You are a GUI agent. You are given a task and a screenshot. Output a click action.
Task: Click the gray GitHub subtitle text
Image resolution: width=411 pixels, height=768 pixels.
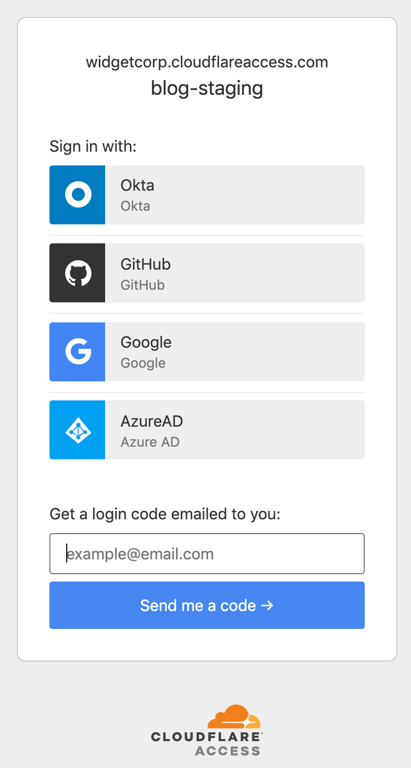(x=143, y=285)
